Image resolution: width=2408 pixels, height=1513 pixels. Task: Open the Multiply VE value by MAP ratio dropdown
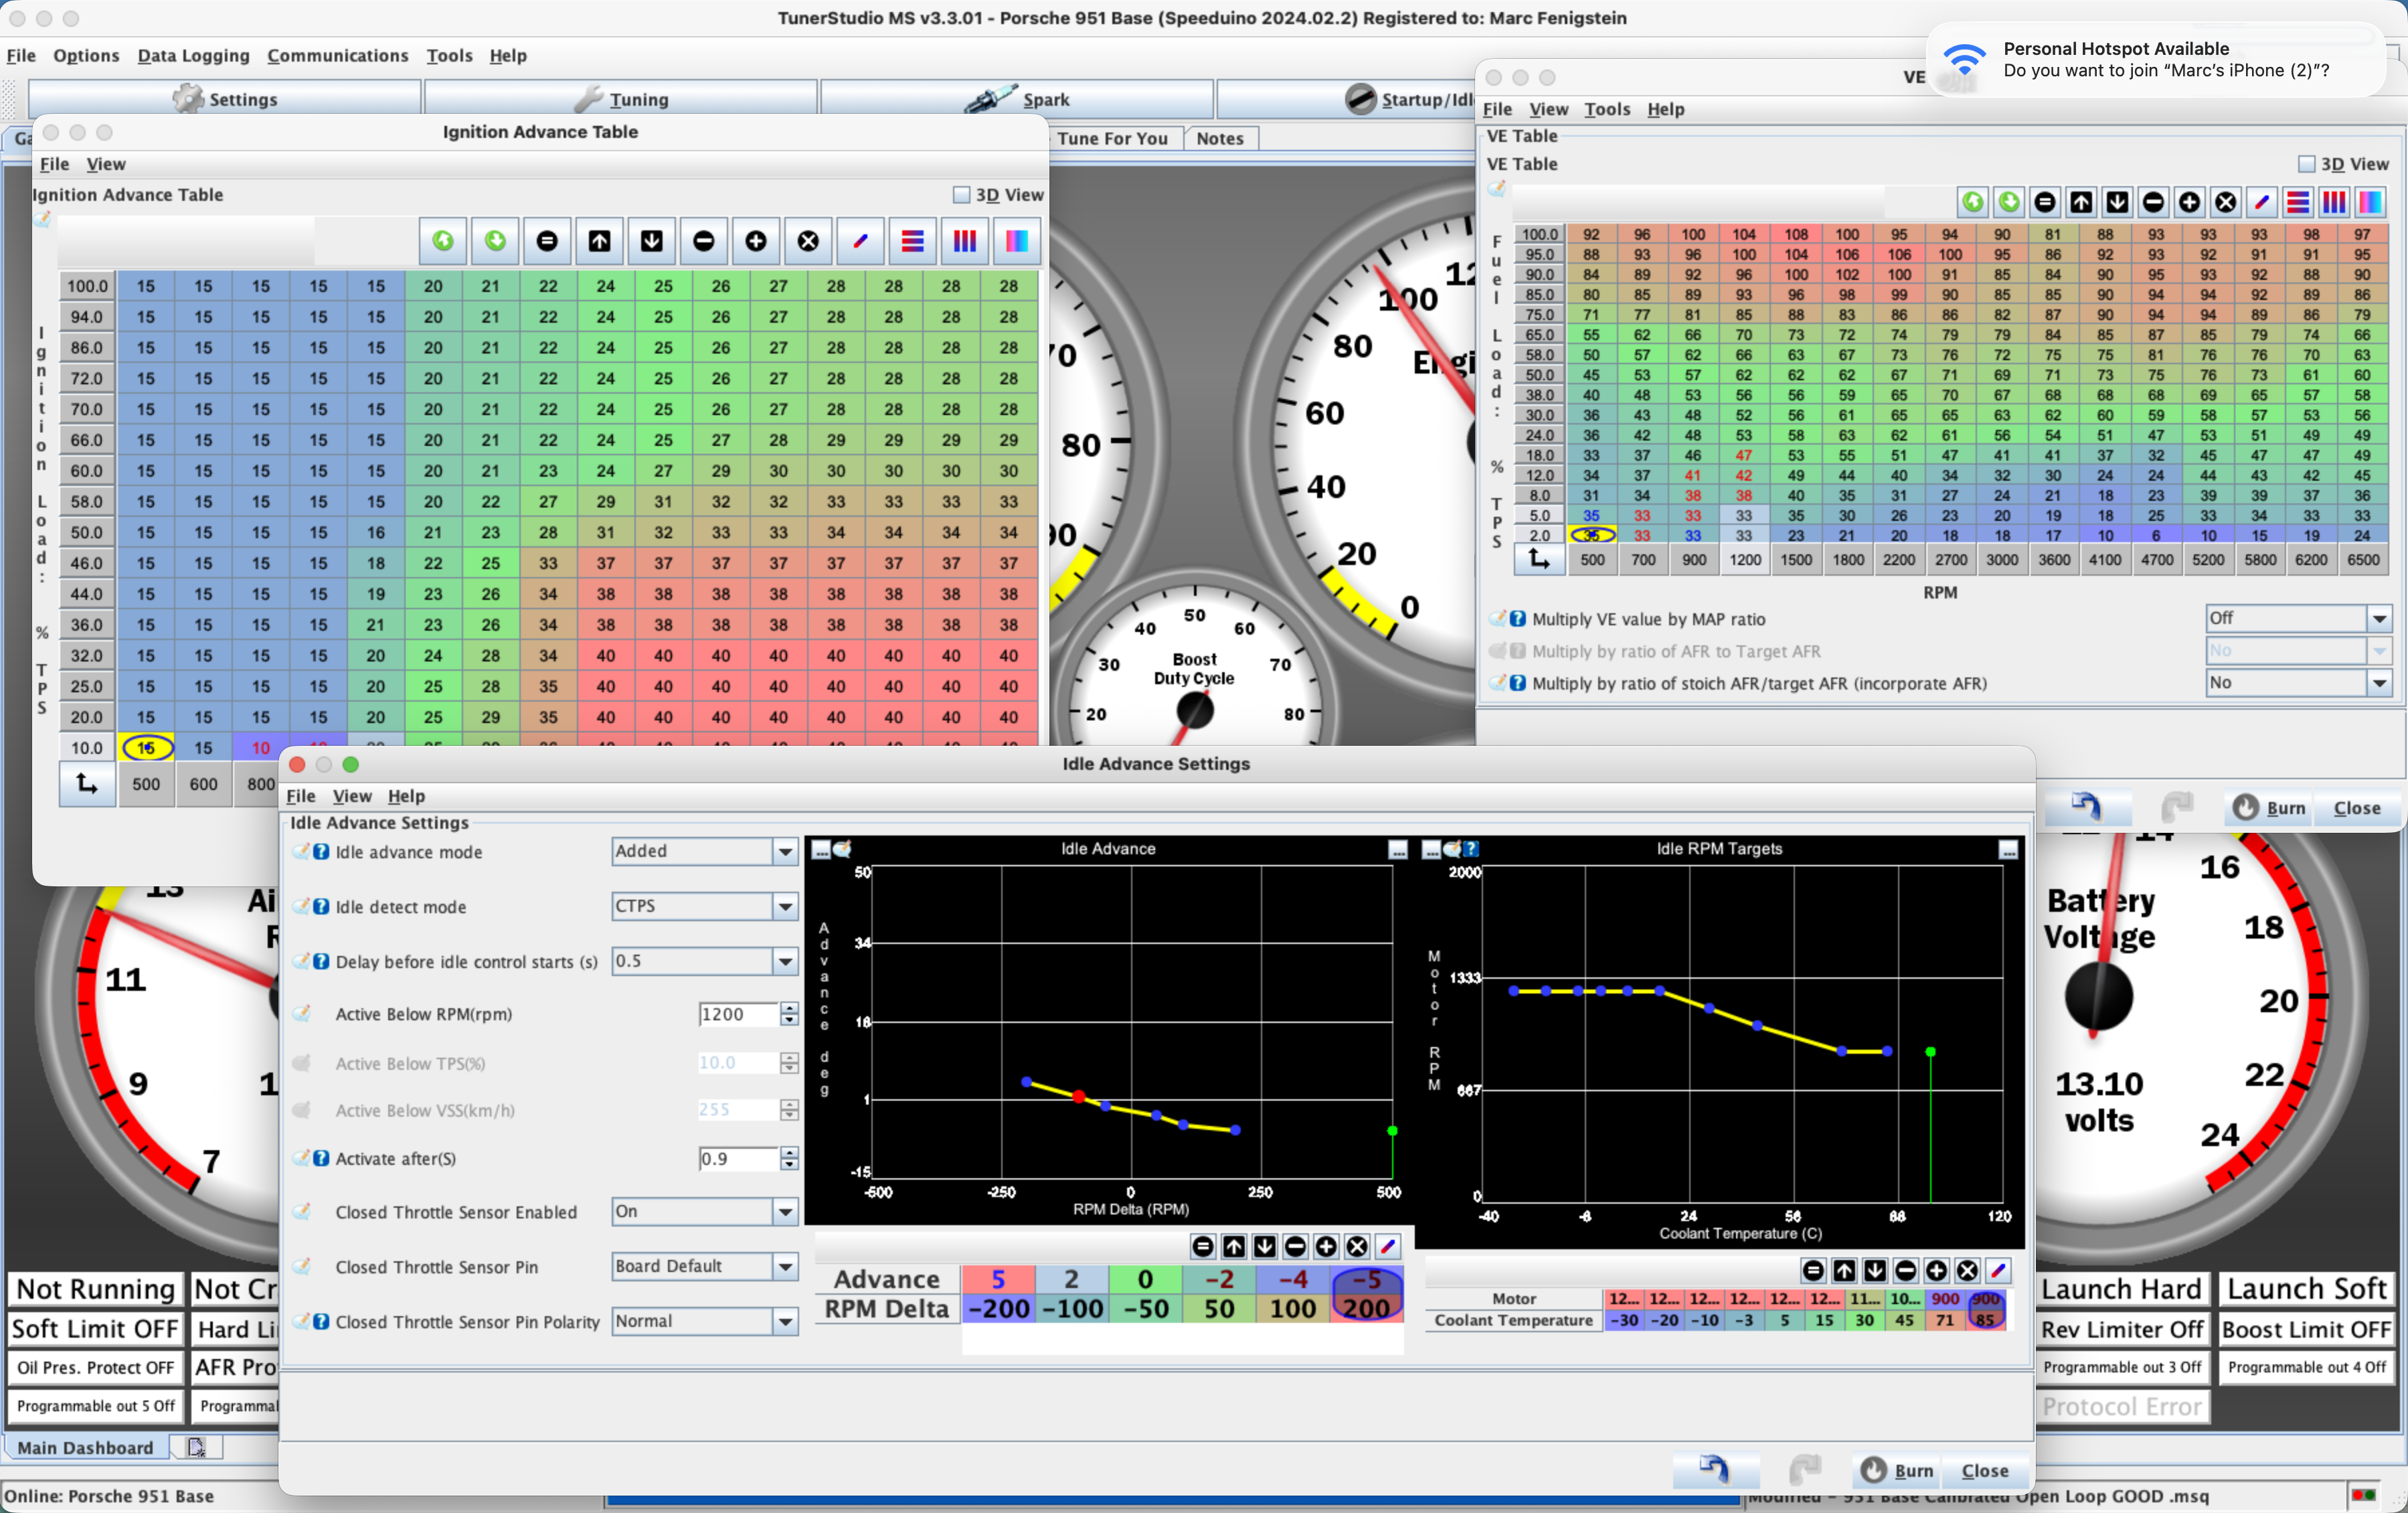pos(2297,618)
